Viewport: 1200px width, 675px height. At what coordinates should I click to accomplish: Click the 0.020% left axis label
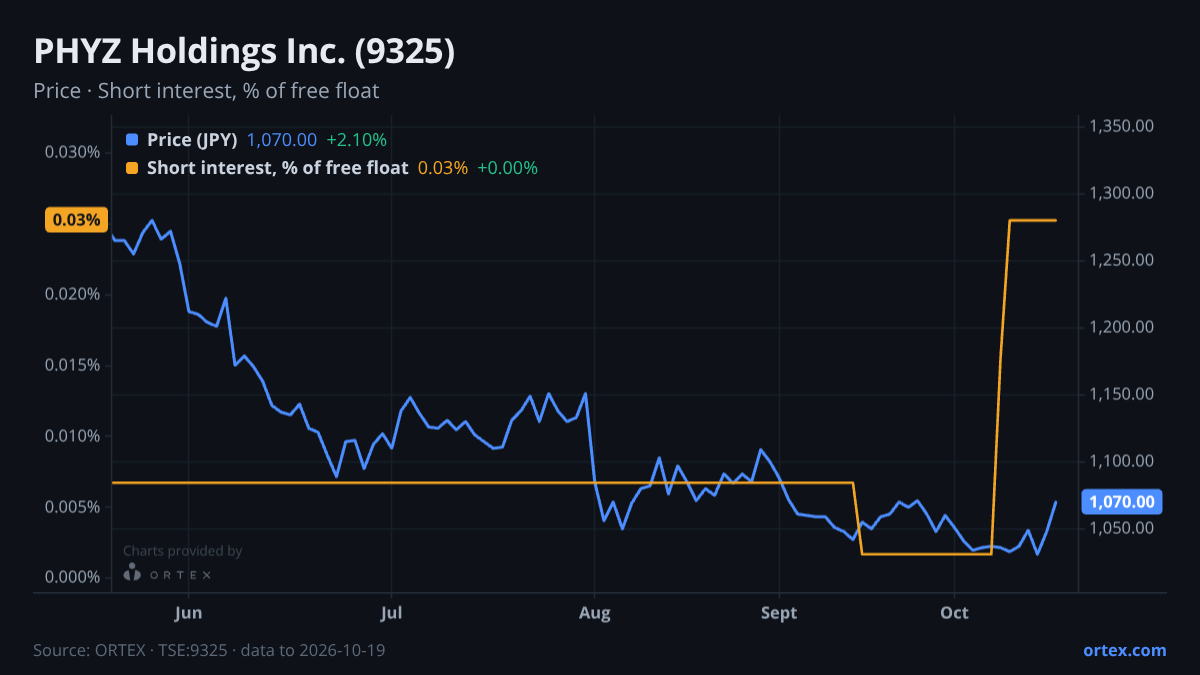coord(73,294)
